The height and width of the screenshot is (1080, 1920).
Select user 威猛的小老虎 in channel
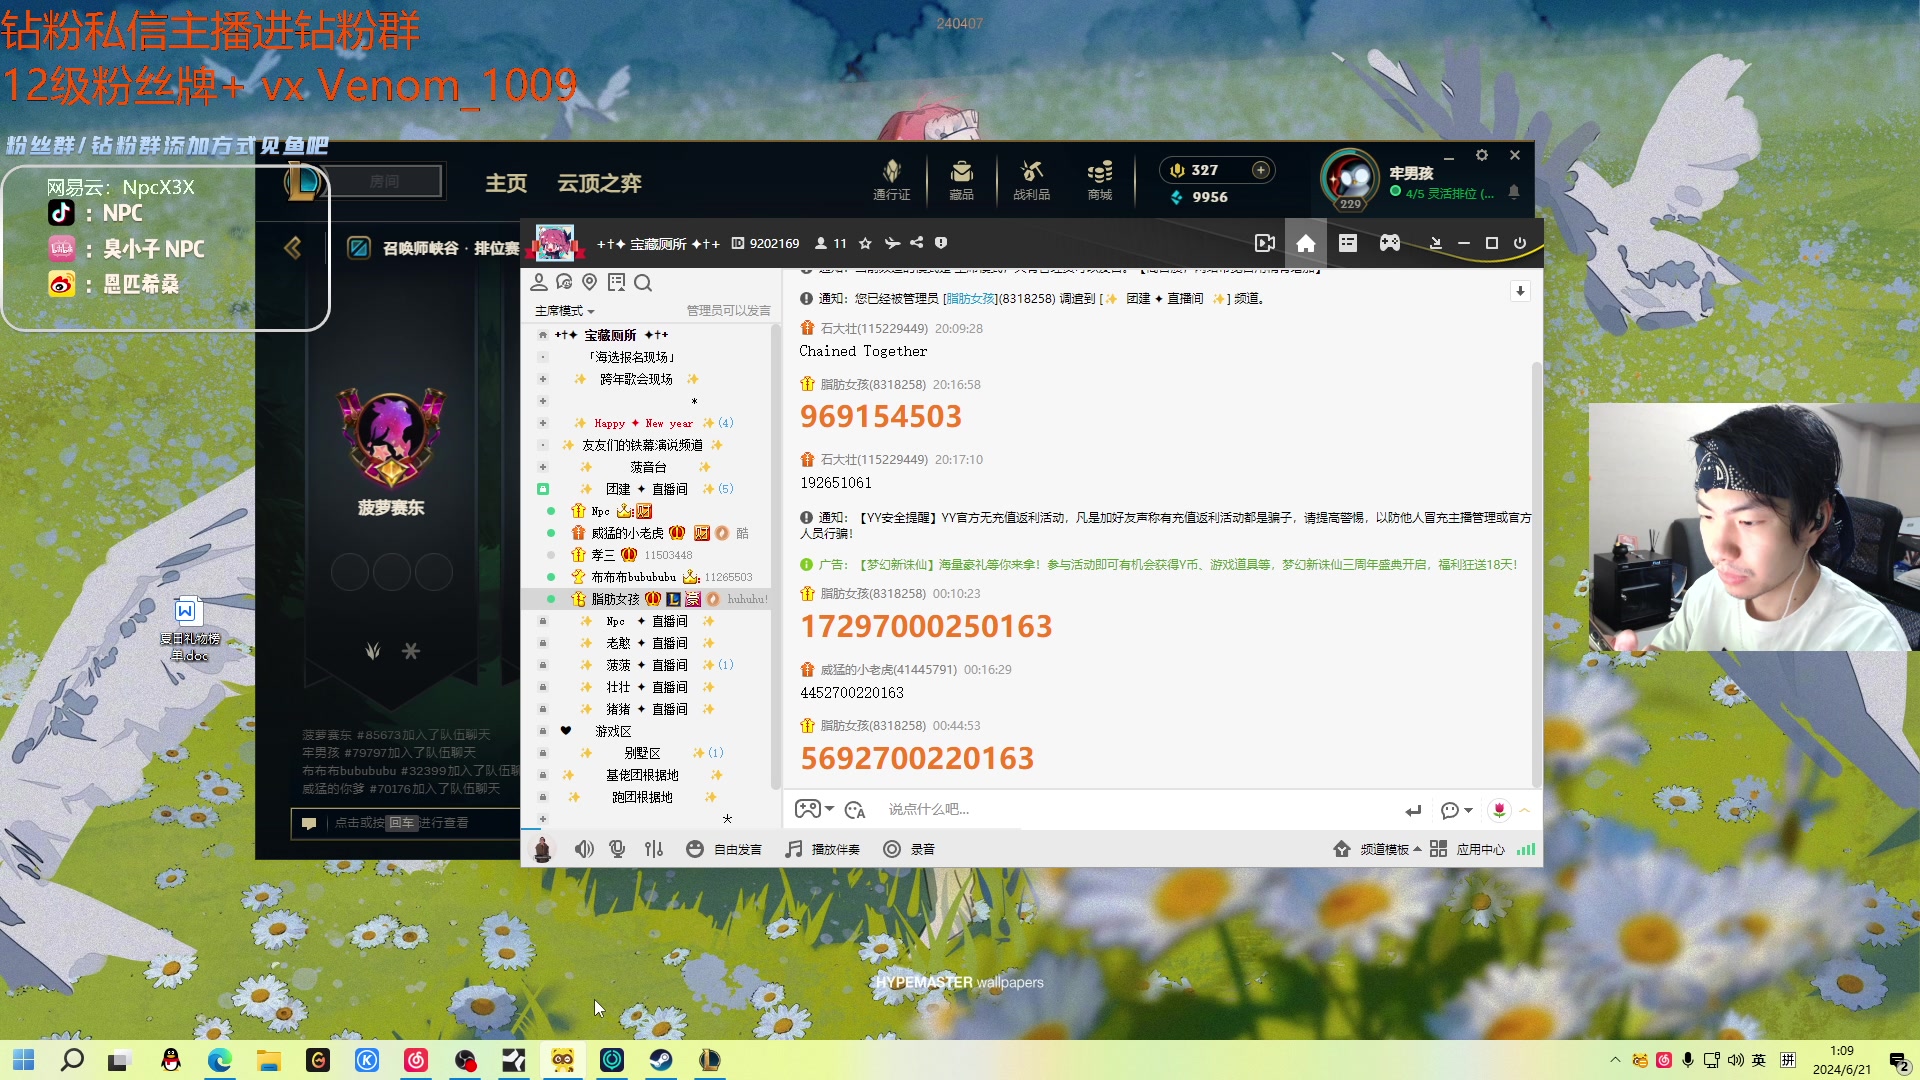pos(626,533)
